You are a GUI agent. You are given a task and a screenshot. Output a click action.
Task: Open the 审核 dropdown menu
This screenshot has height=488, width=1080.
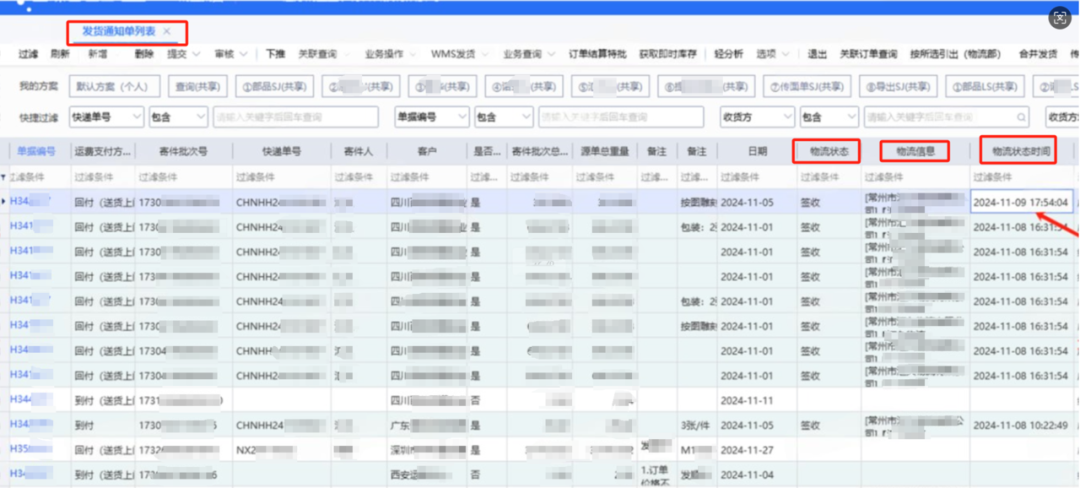coord(231,54)
